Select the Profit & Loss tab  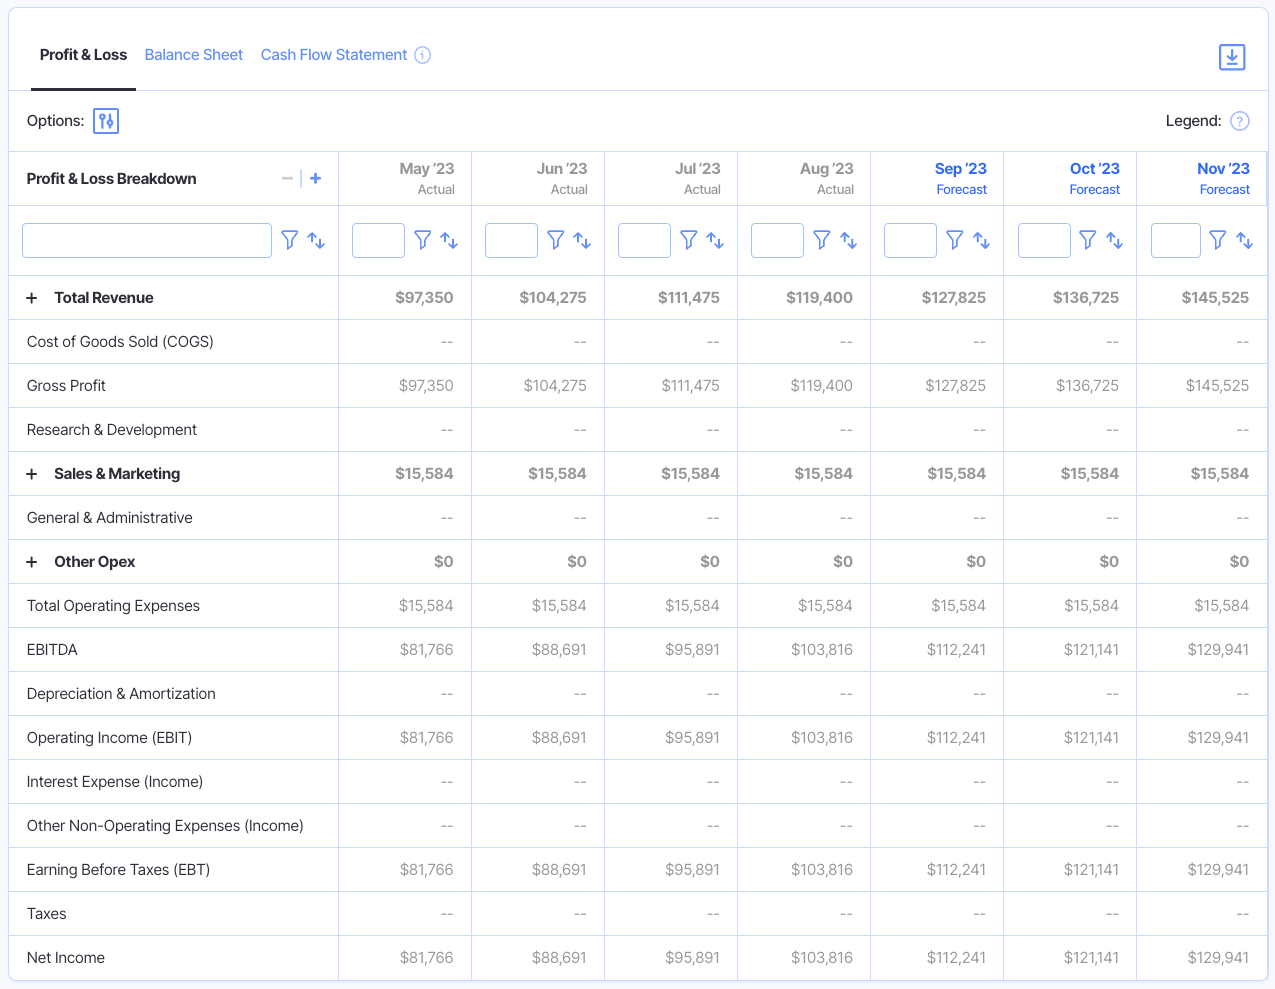pyautogui.click(x=83, y=54)
